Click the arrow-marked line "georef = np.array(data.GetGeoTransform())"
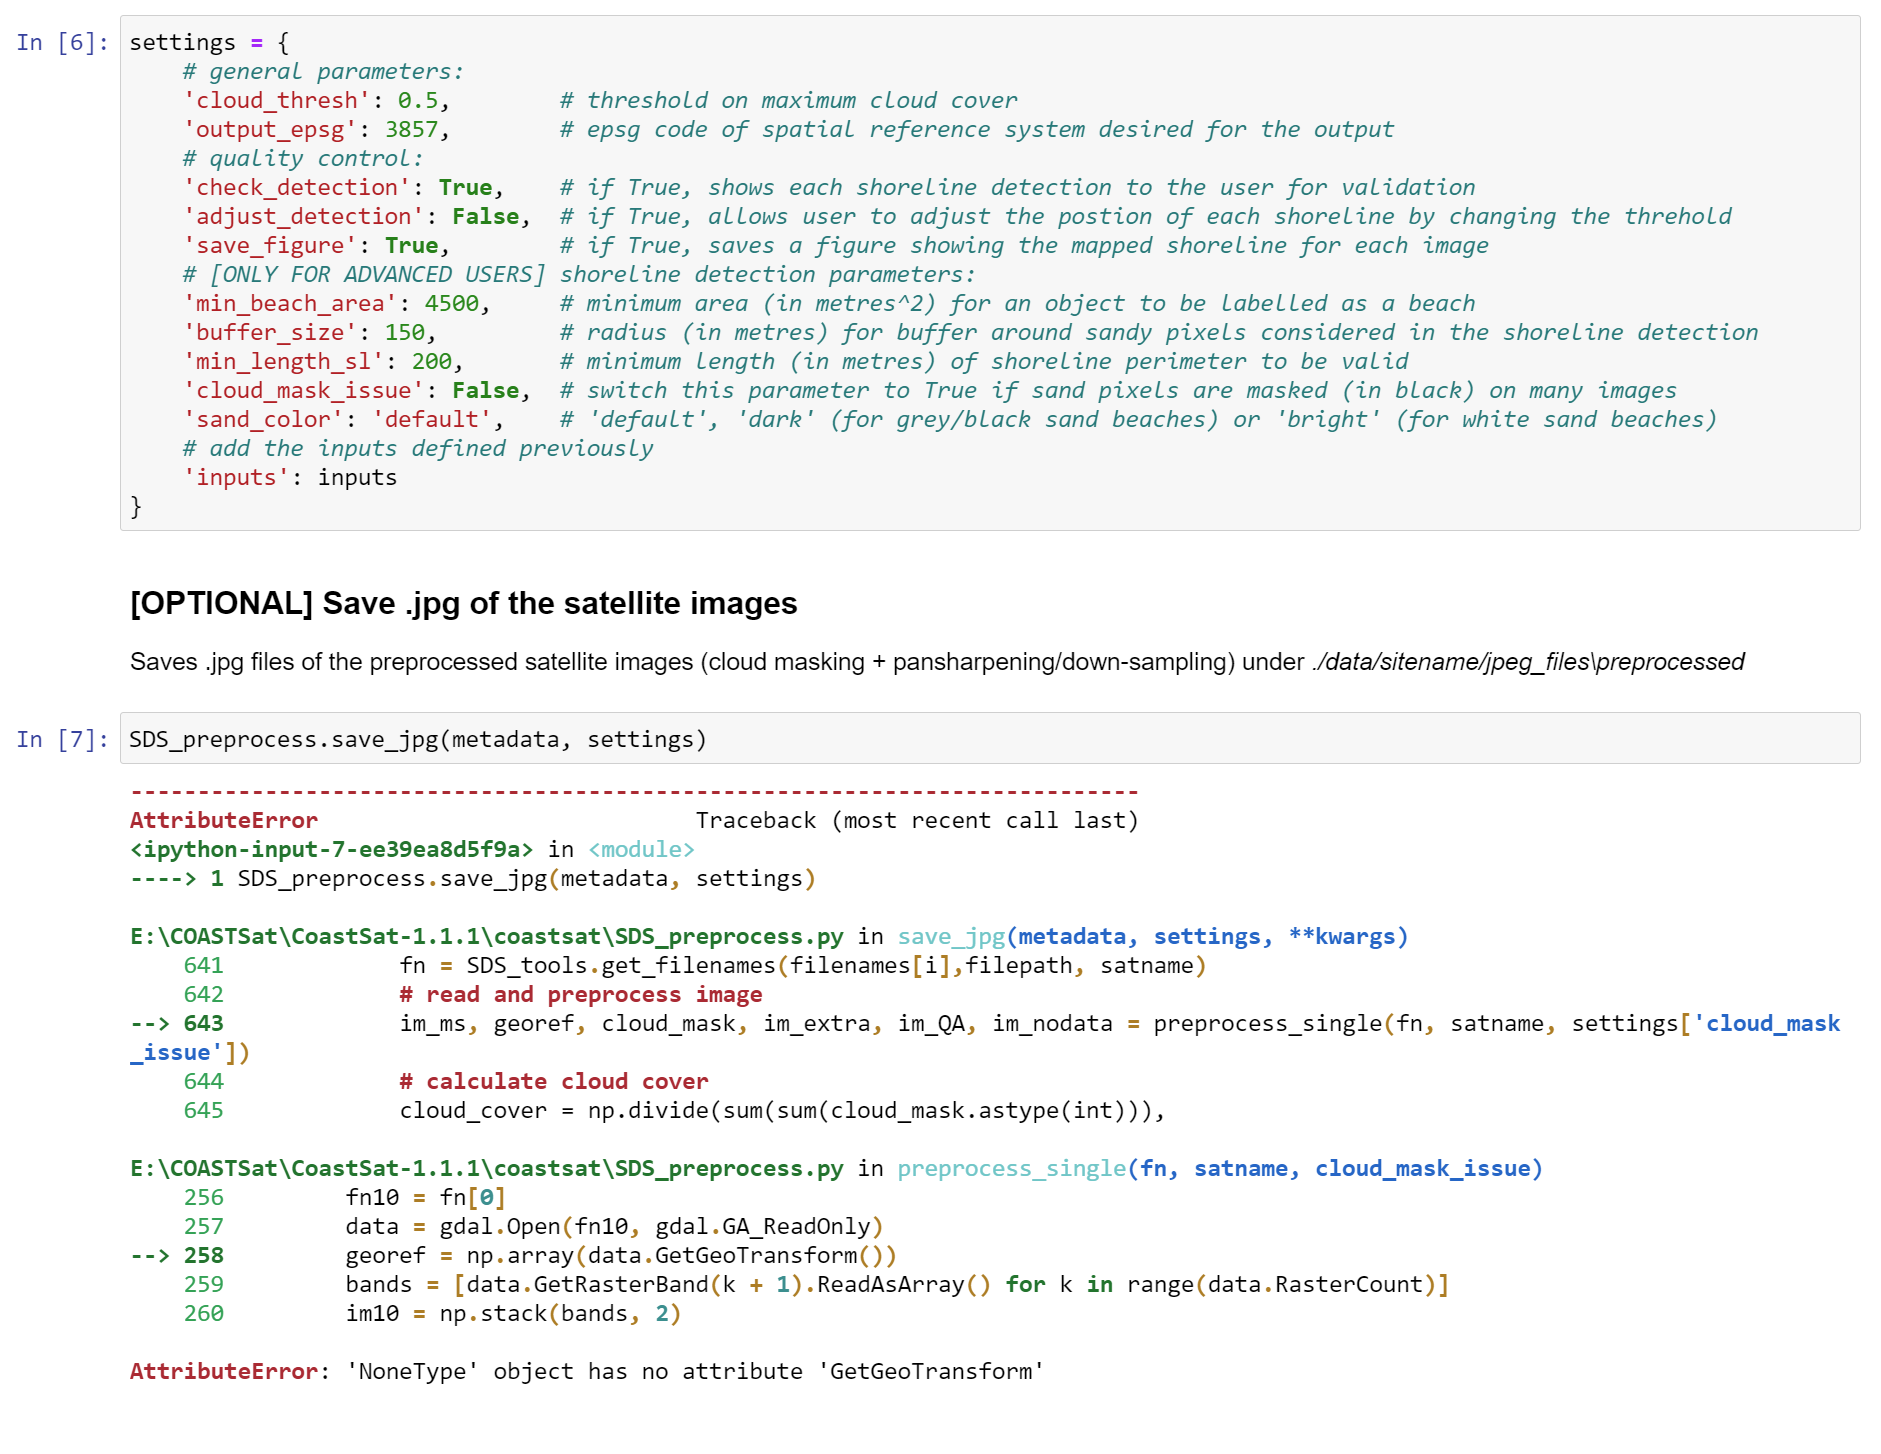The image size is (1881, 1454). click(621, 1255)
